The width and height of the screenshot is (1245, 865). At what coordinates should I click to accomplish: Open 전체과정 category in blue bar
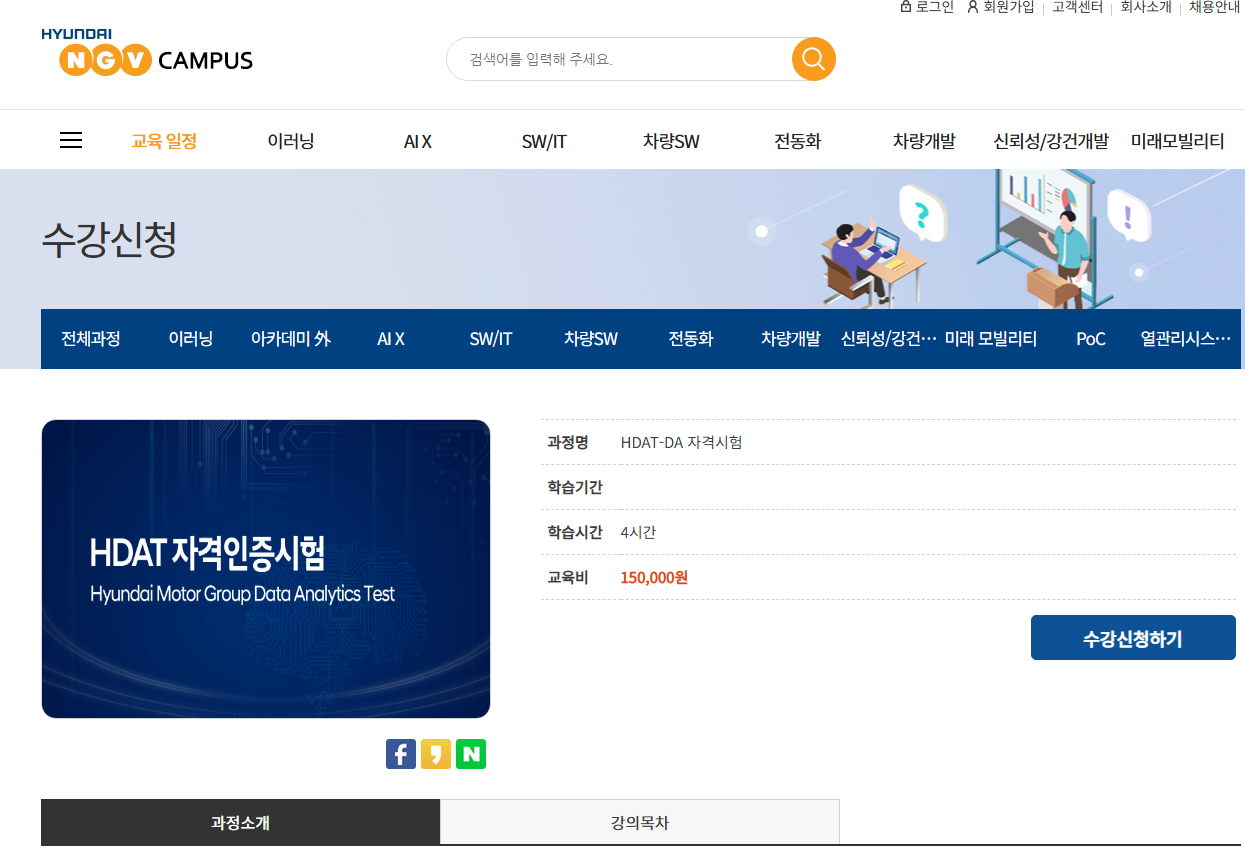(91, 339)
